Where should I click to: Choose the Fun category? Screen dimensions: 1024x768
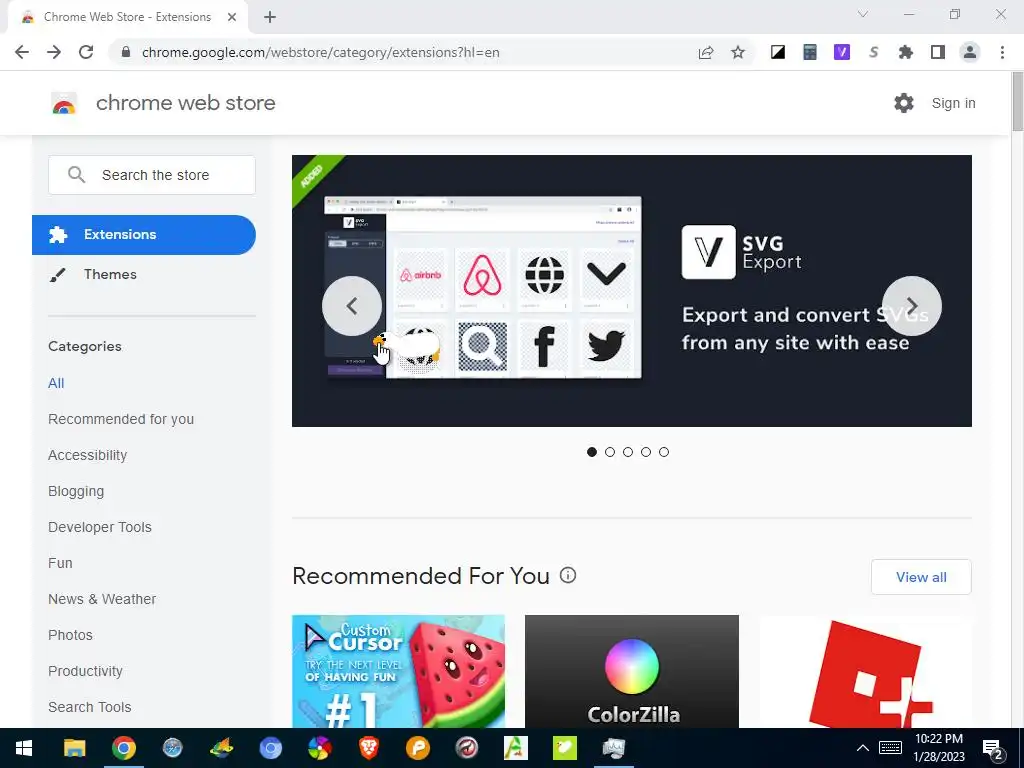(x=60, y=563)
